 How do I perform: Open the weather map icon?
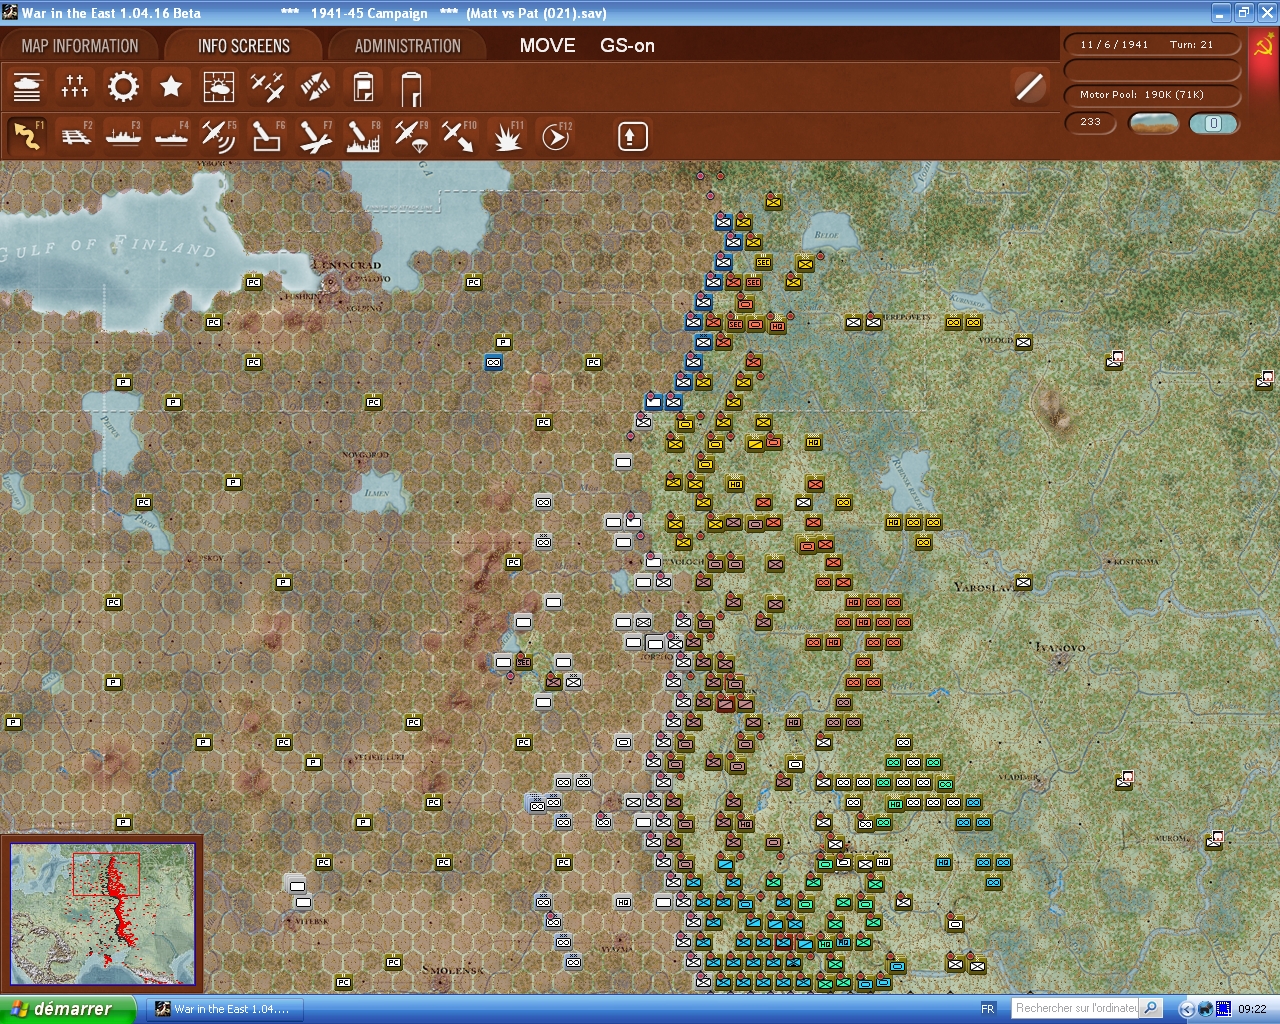(219, 87)
